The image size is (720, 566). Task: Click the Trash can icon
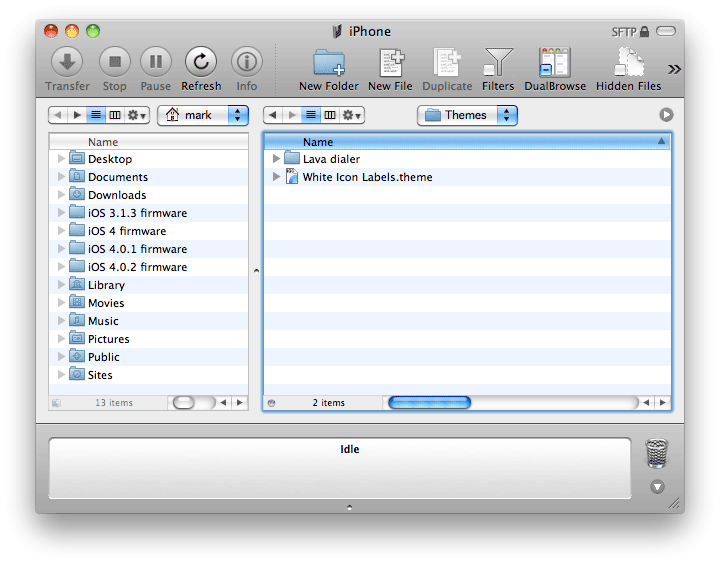(x=656, y=453)
